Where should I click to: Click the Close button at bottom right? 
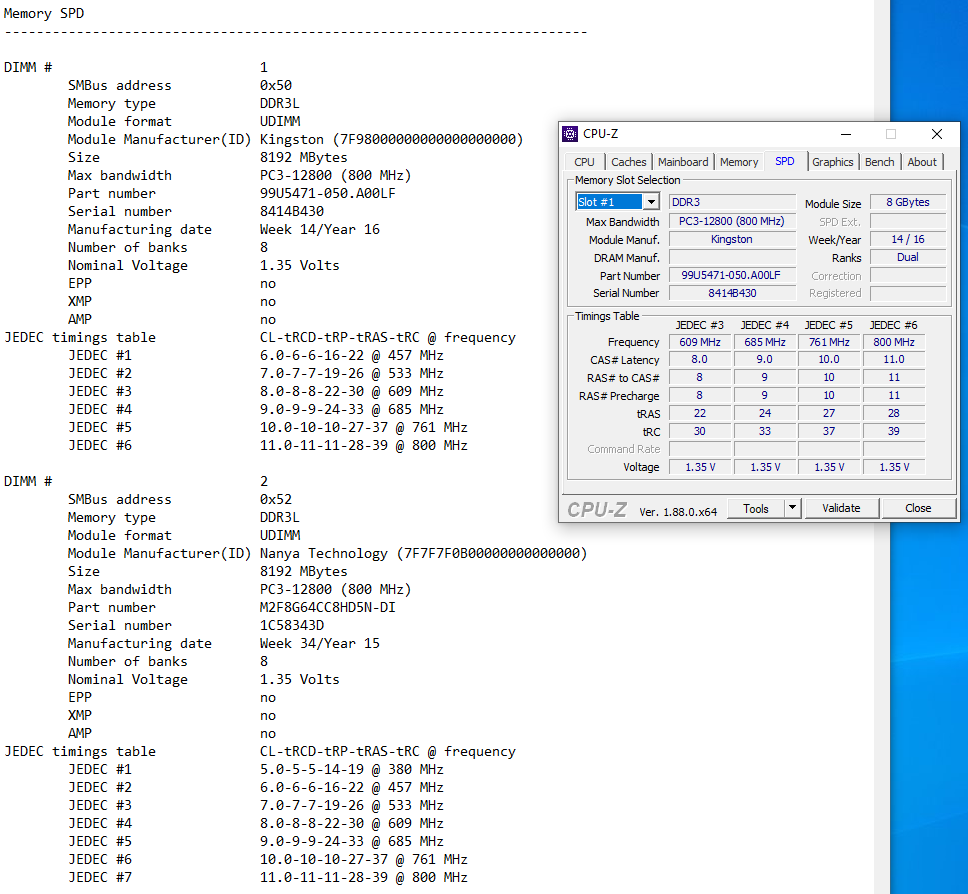918,508
